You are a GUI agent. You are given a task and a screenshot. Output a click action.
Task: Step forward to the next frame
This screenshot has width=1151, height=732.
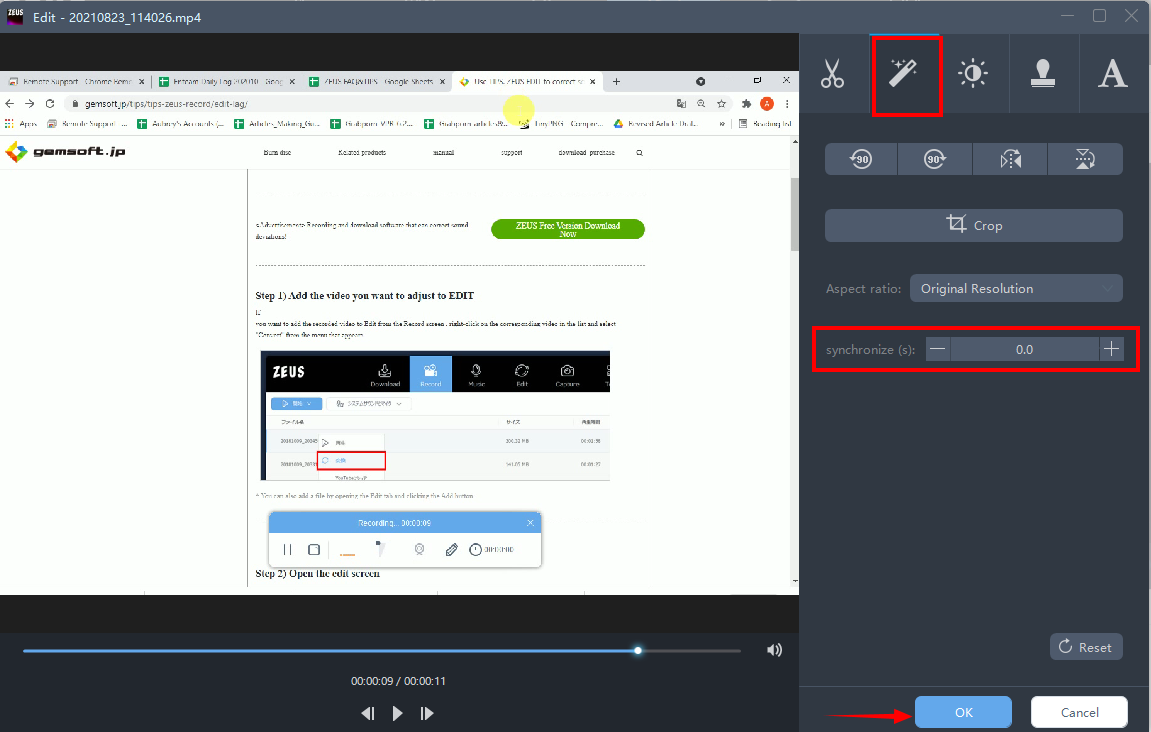tap(426, 713)
